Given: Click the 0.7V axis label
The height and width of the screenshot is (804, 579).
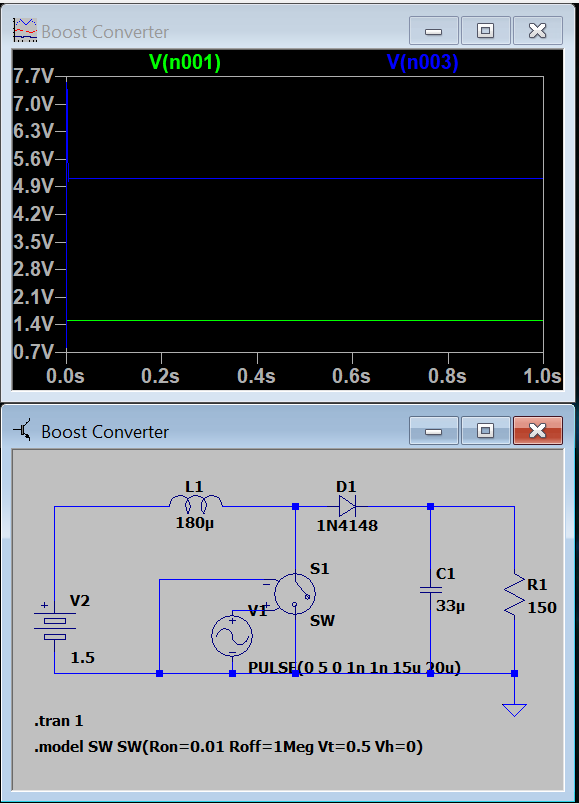Looking at the screenshot, I should (x=33, y=352).
